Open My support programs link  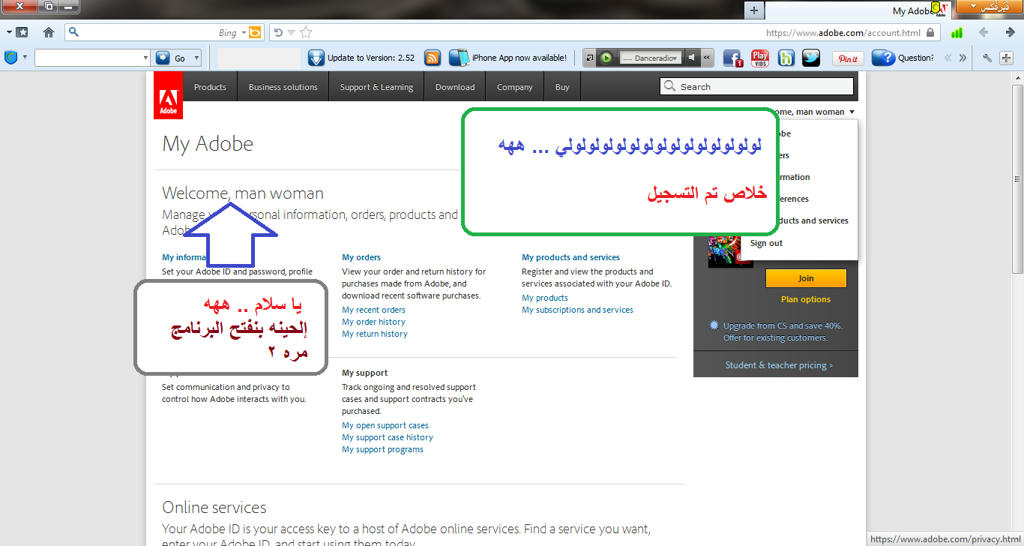click(x=383, y=449)
